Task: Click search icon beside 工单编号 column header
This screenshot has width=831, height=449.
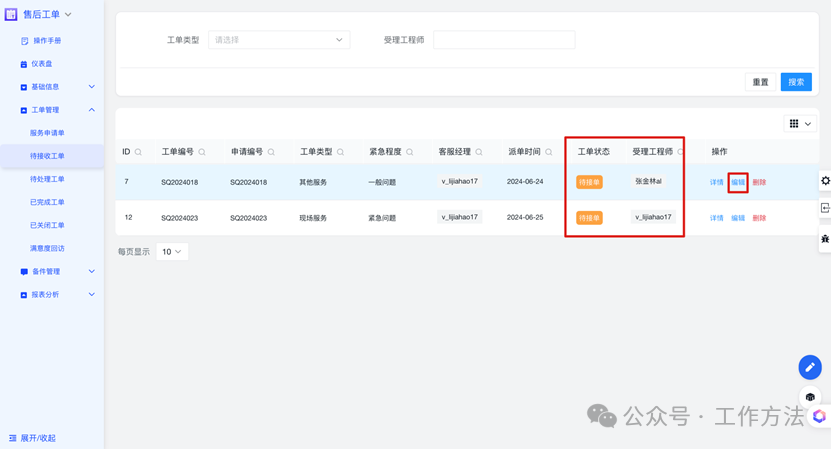Action: pos(202,153)
